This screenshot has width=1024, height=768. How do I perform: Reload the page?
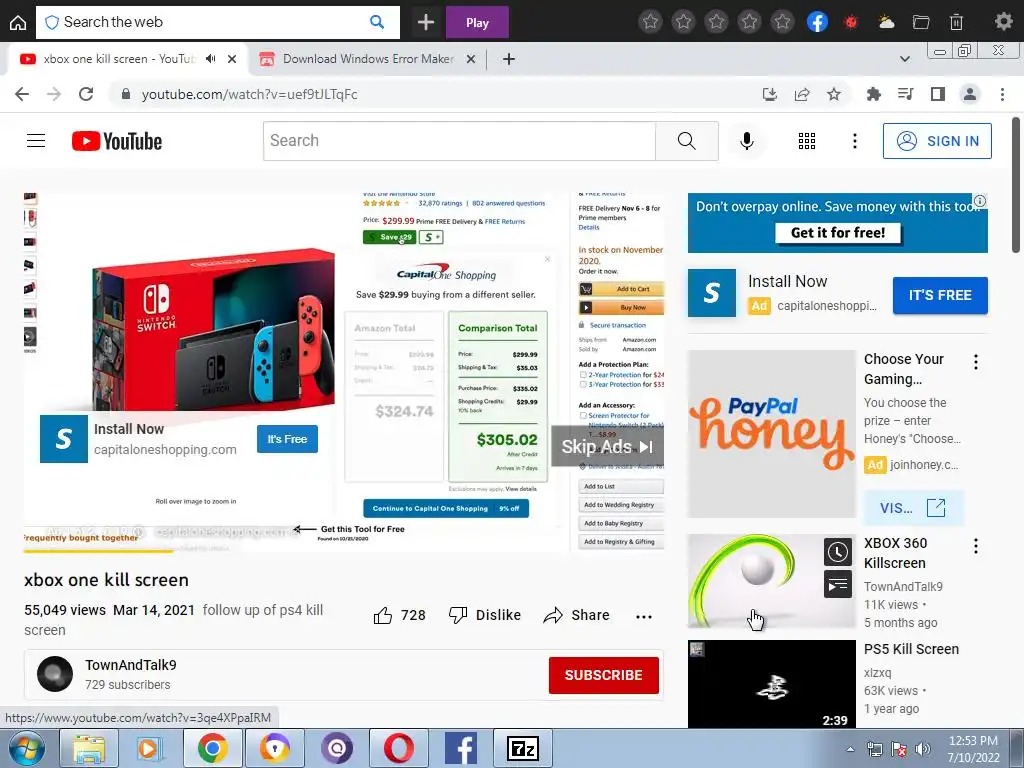click(x=86, y=94)
